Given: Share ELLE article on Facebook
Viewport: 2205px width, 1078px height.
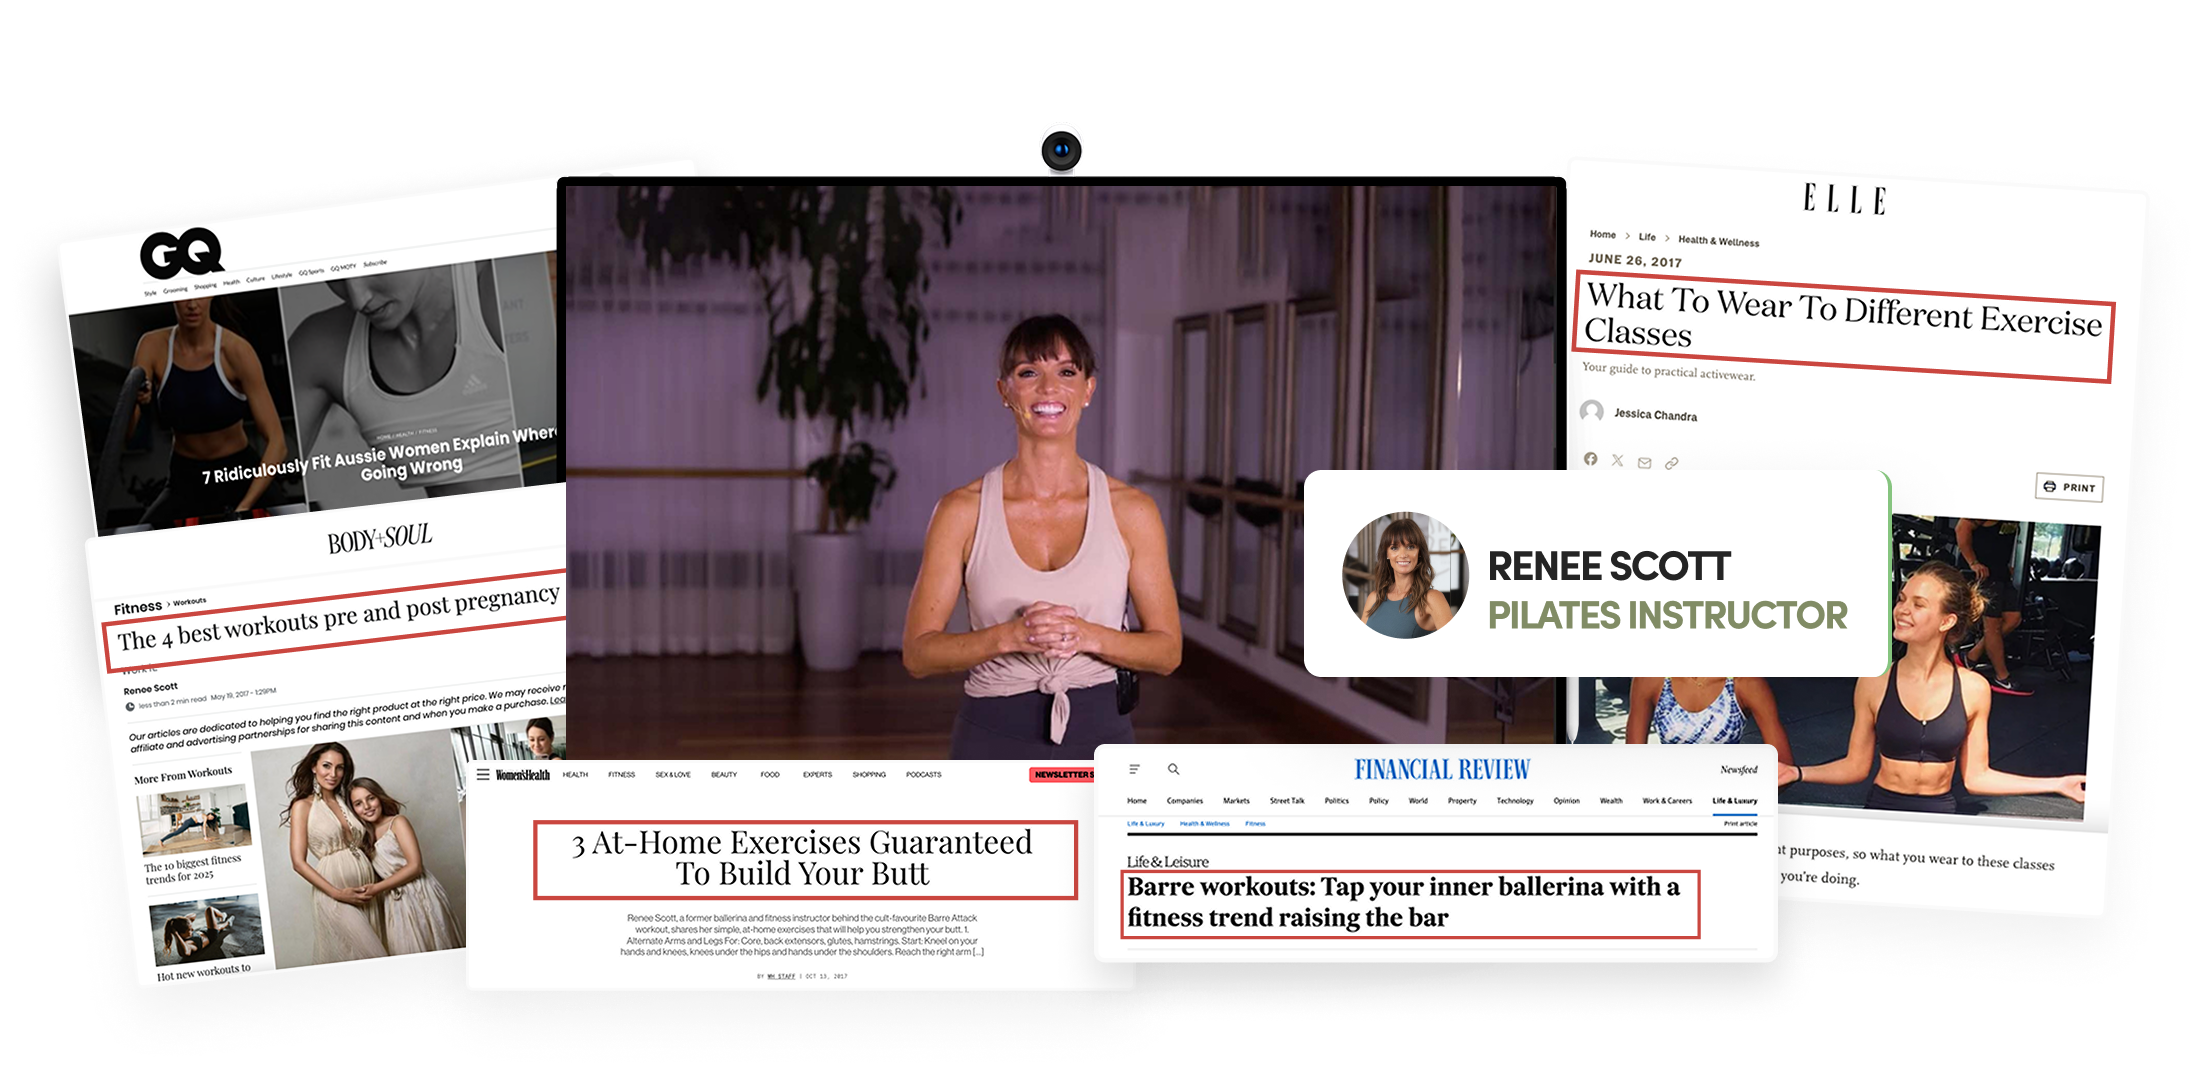Looking at the screenshot, I should pos(1590,459).
